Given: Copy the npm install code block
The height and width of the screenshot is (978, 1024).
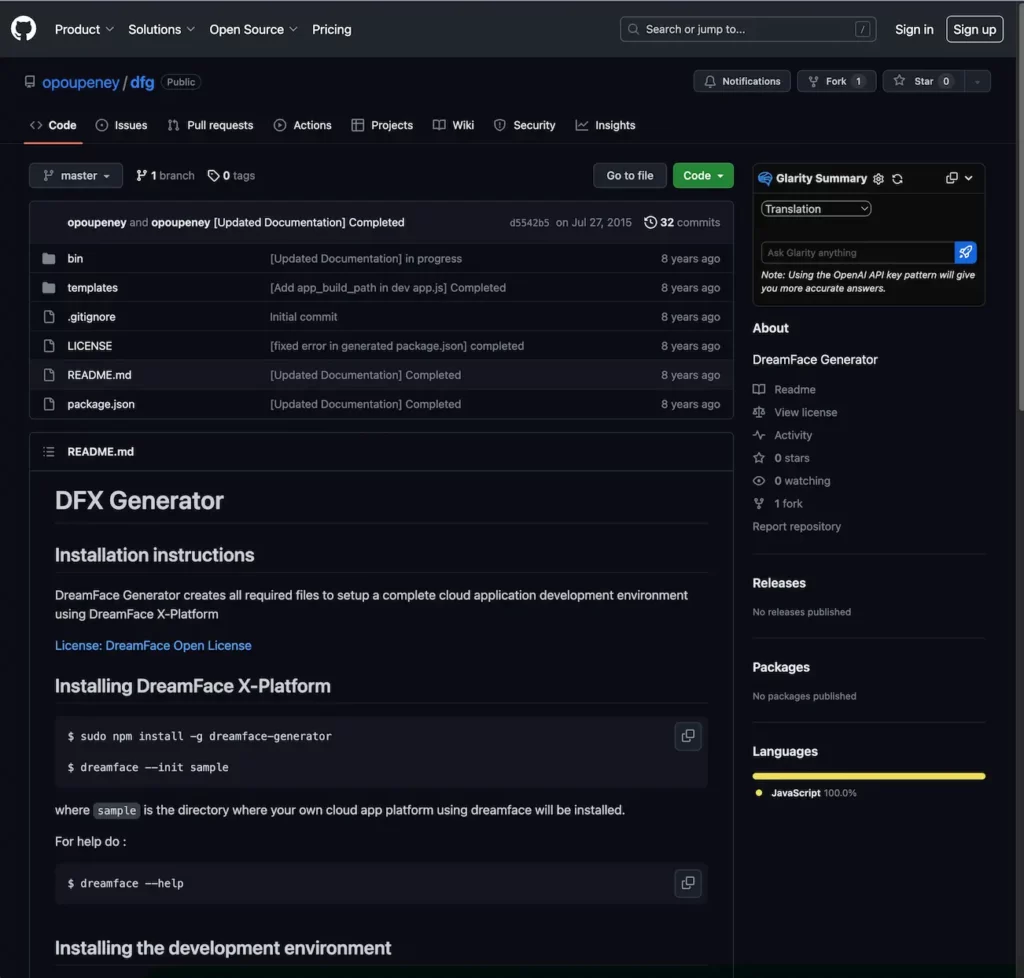Looking at the screenshot, I should 687,735.
